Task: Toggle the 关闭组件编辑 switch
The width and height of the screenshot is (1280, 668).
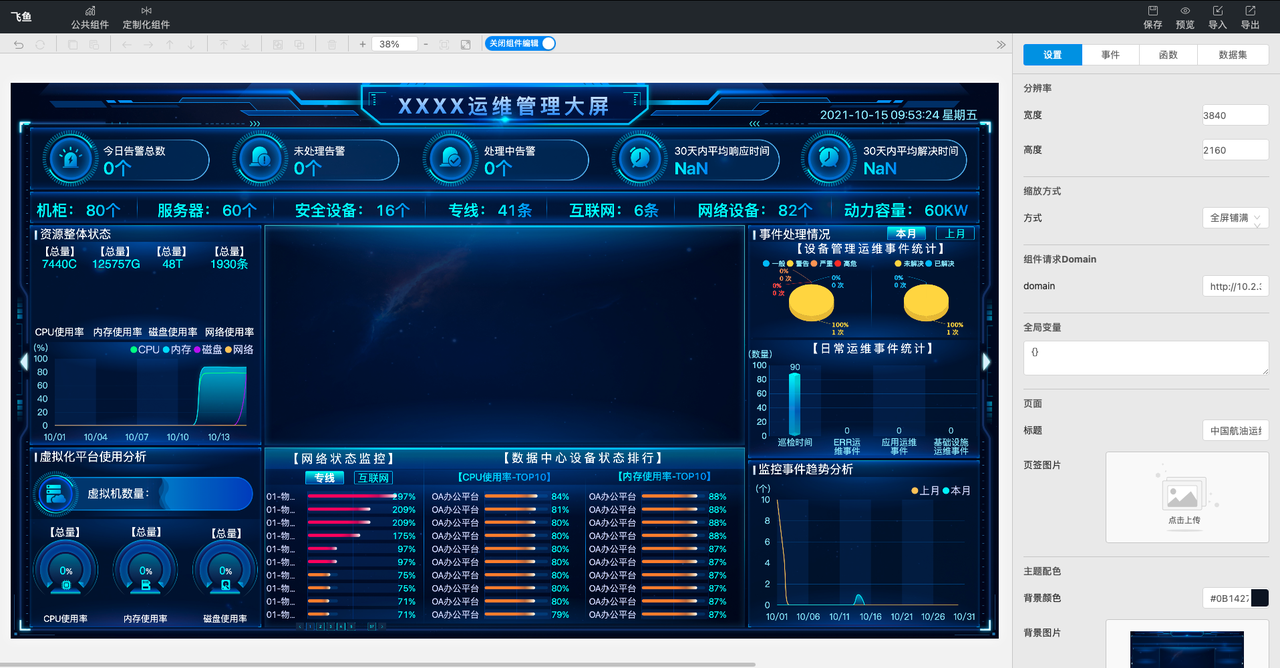Action: (520, 43)
